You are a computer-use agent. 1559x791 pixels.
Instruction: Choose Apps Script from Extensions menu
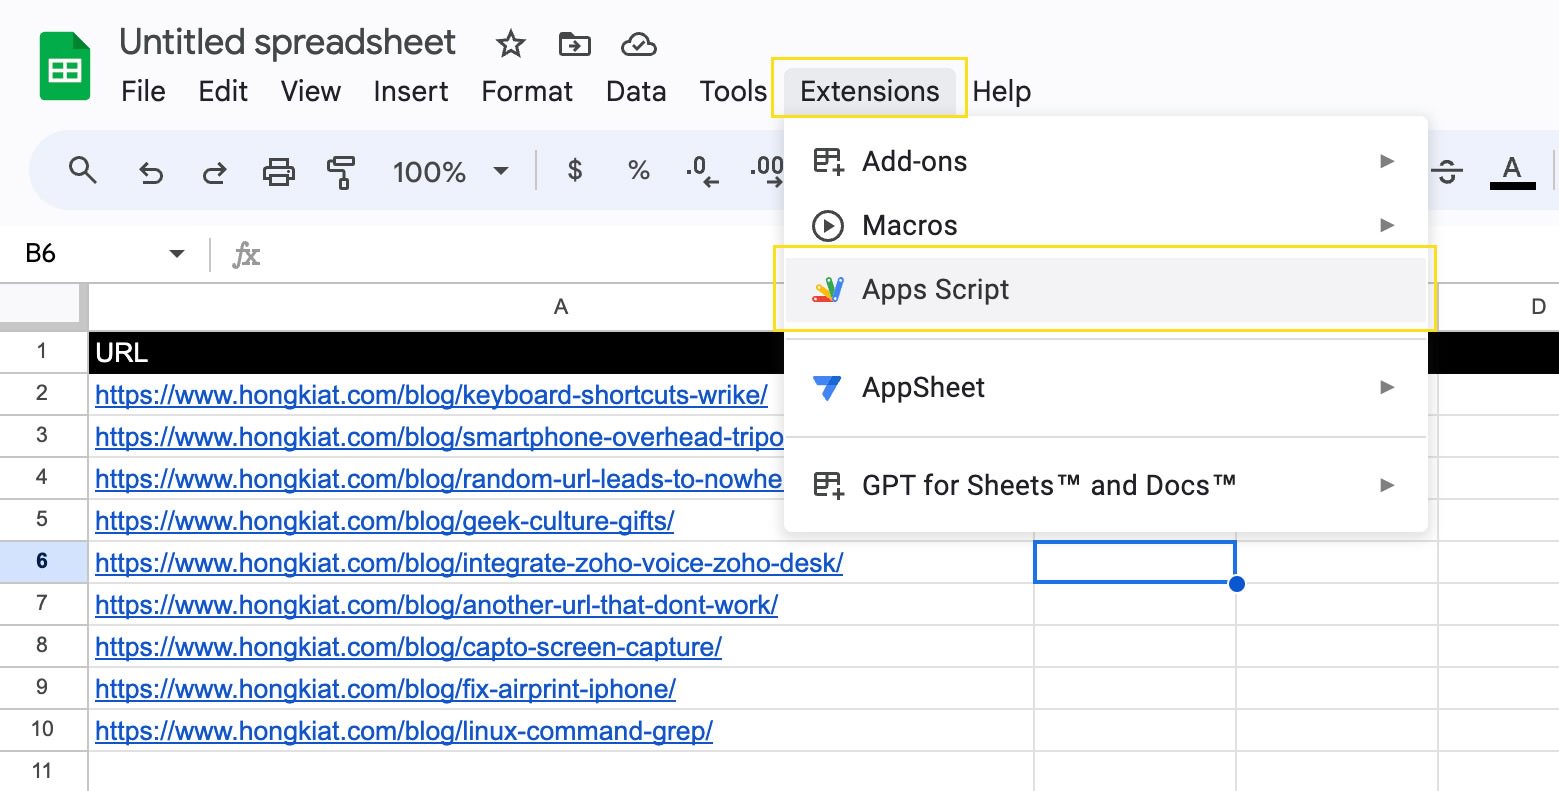pyautogui.click(x=1106, y=290)
